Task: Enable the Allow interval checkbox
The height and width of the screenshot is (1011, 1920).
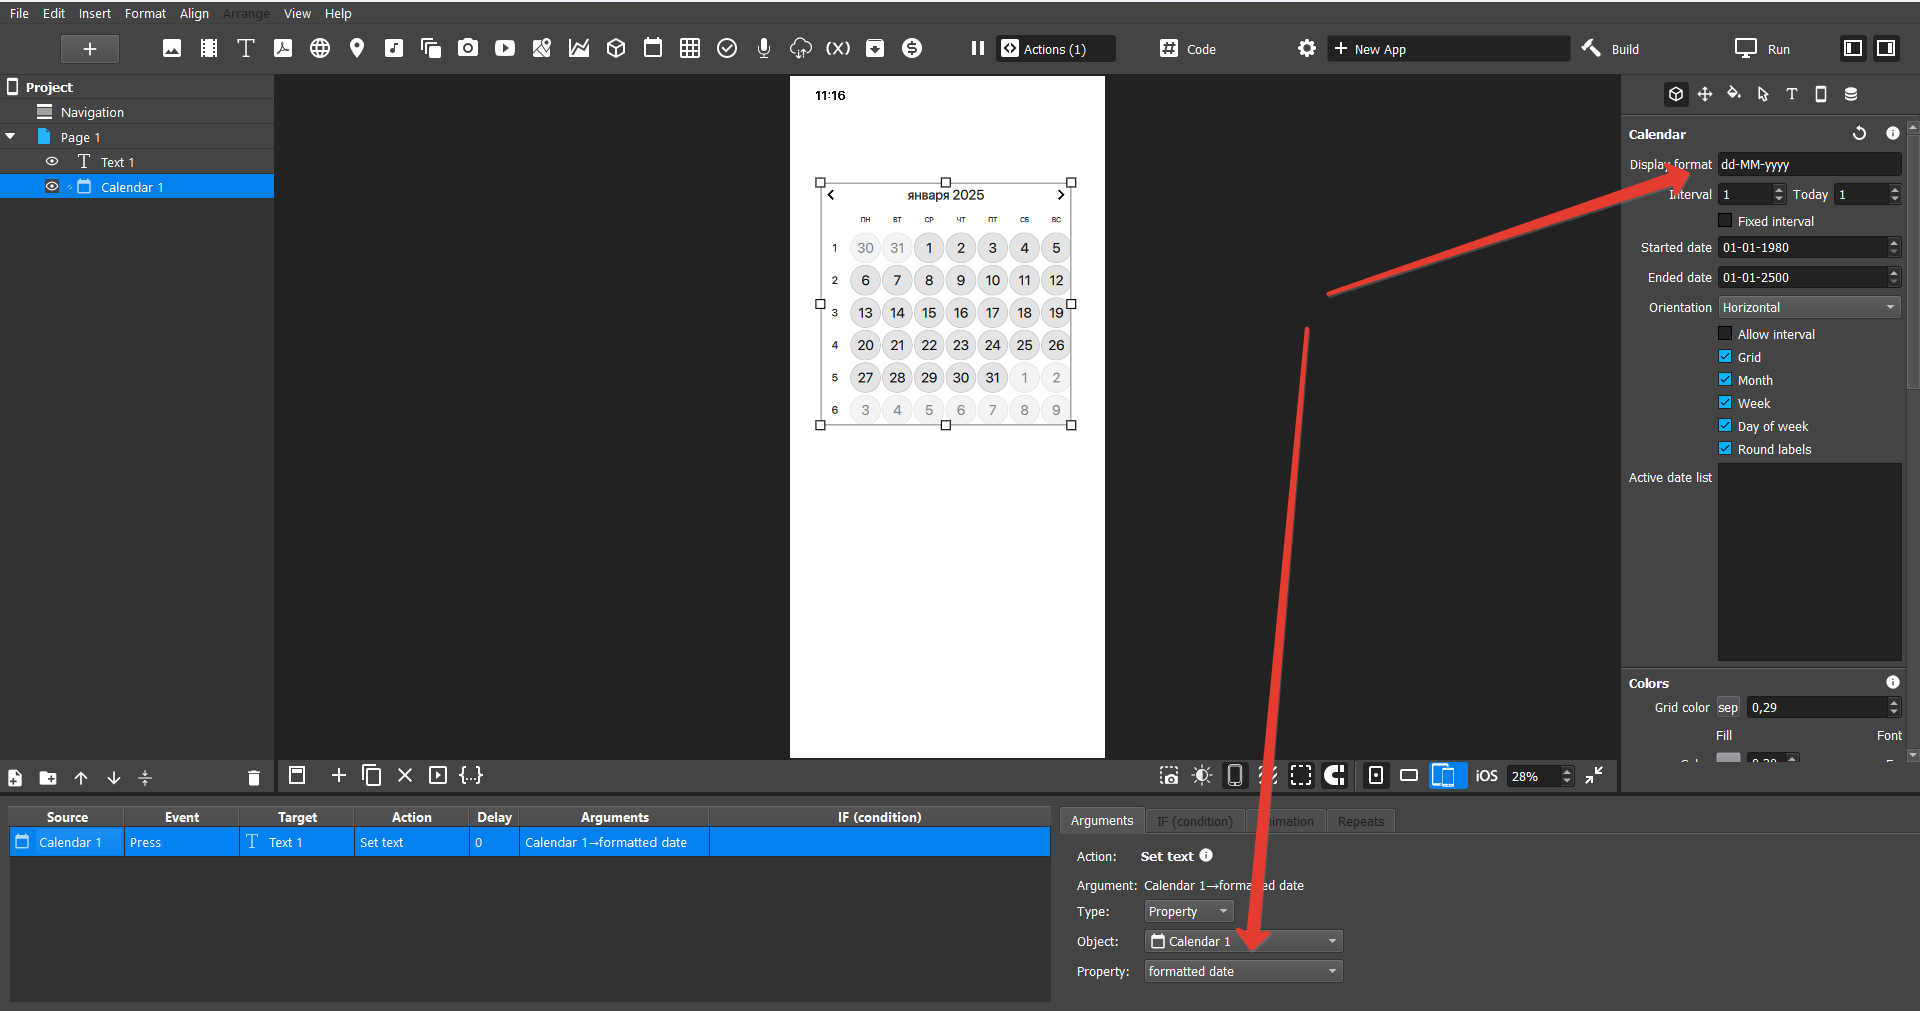Action: pos(1725,334)
